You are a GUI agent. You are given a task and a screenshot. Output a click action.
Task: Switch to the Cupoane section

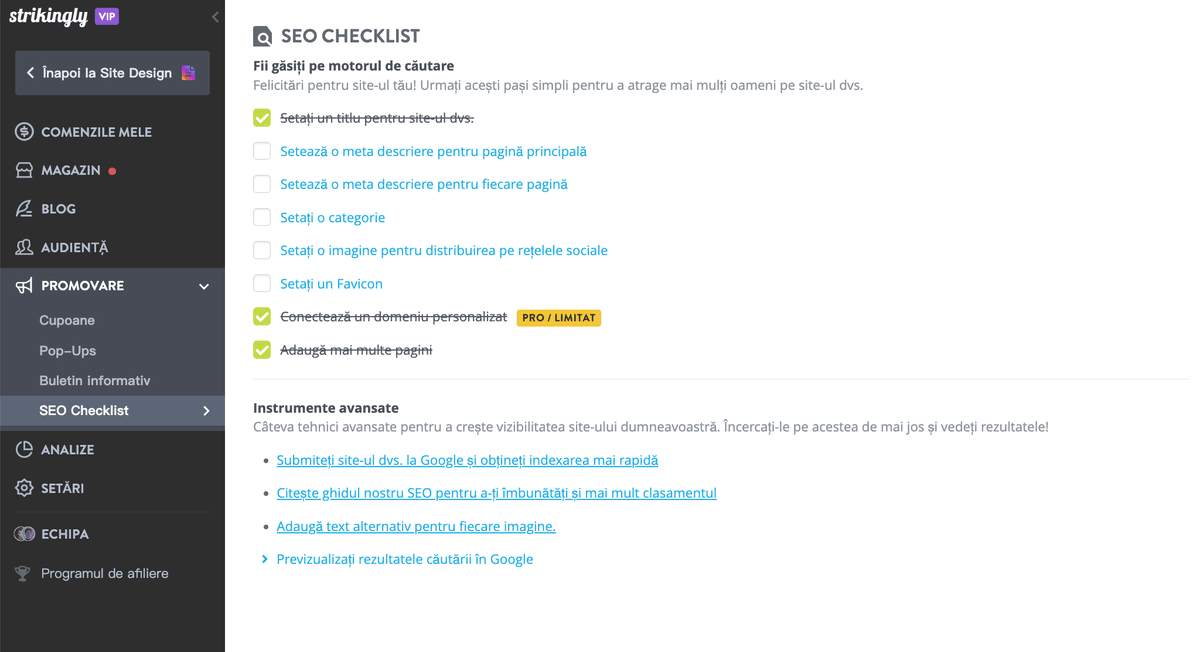tap(65, 320)
